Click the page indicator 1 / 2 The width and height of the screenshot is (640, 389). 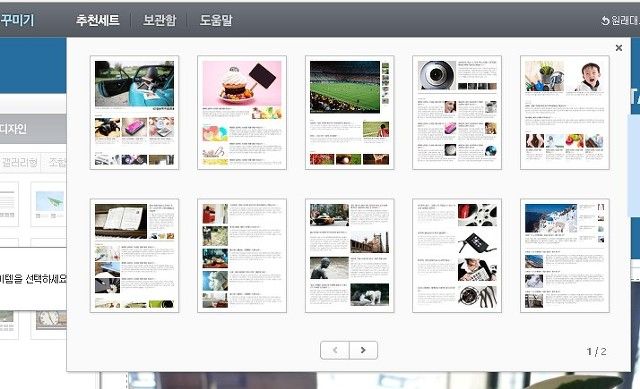click(x=596, y=351)
